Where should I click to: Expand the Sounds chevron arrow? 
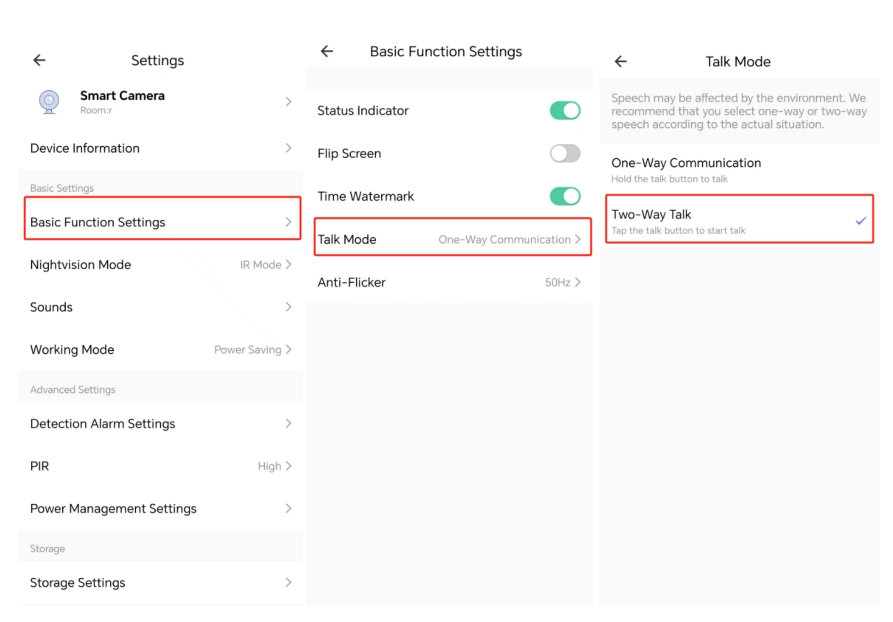pos(288,307)
